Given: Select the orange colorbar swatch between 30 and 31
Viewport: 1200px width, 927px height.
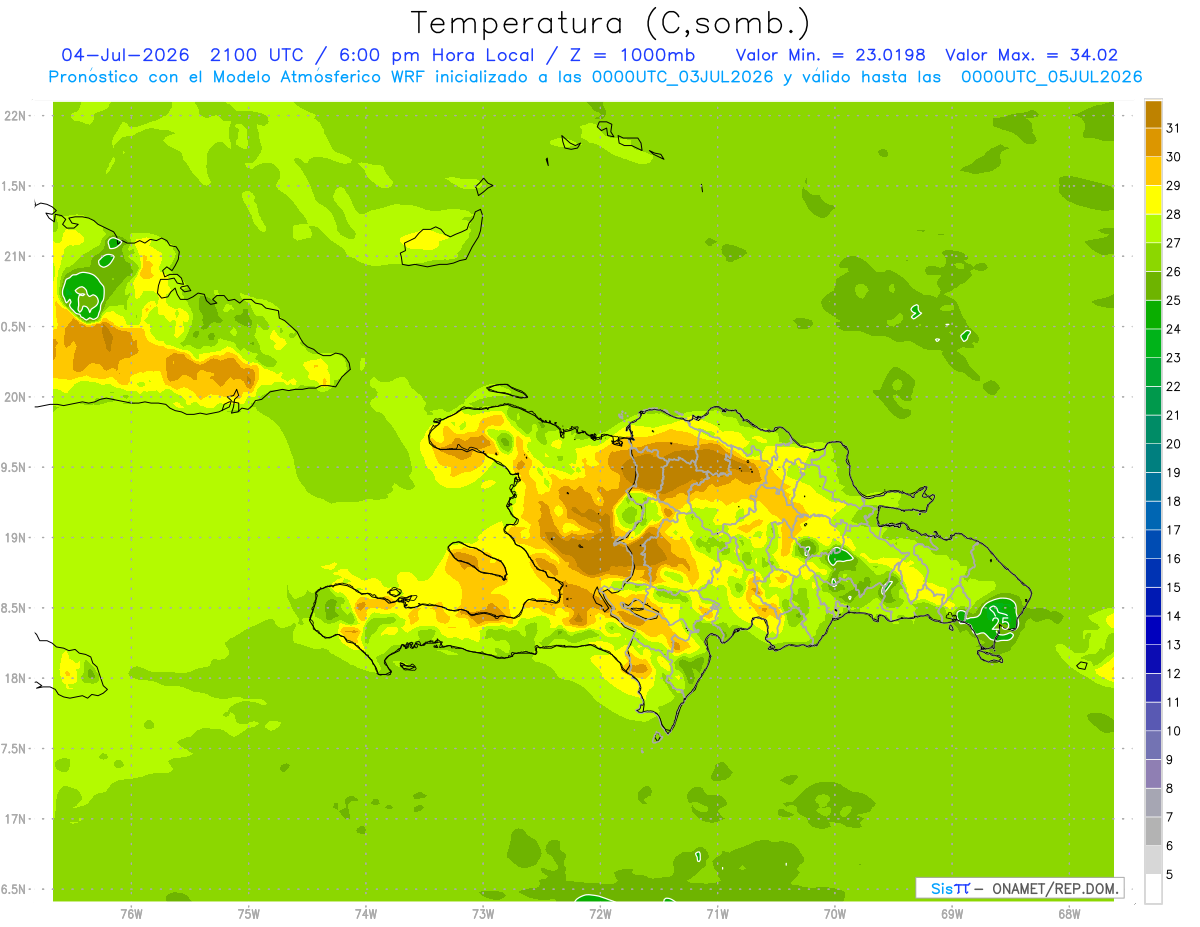Looking at the screenshot, I should pos(1153,142).
